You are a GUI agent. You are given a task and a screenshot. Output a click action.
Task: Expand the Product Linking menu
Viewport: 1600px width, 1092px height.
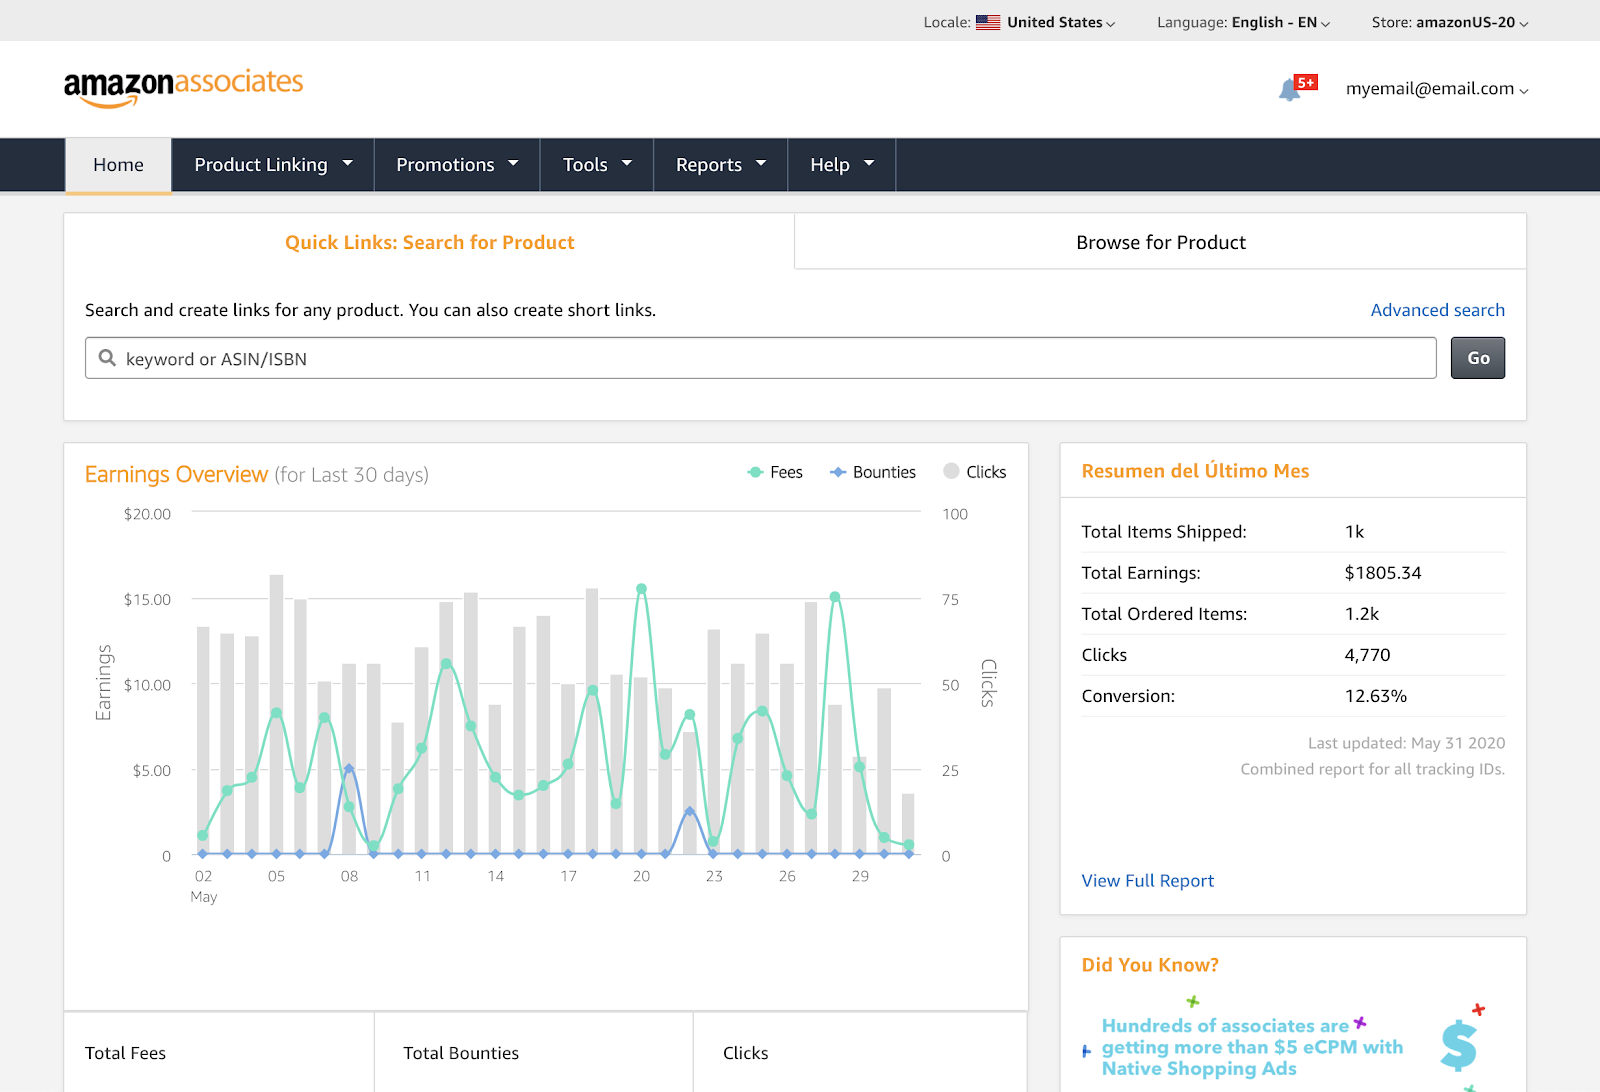(272, 165)
